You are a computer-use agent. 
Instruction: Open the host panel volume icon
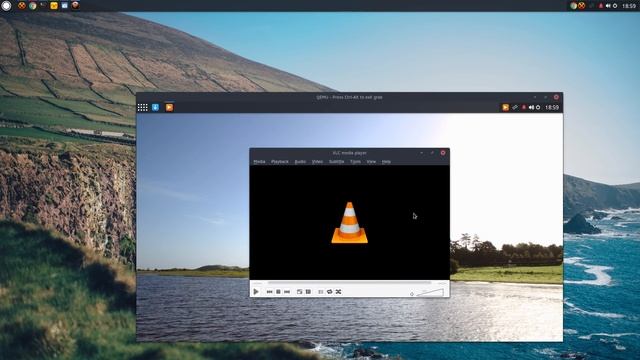(608, 6)
